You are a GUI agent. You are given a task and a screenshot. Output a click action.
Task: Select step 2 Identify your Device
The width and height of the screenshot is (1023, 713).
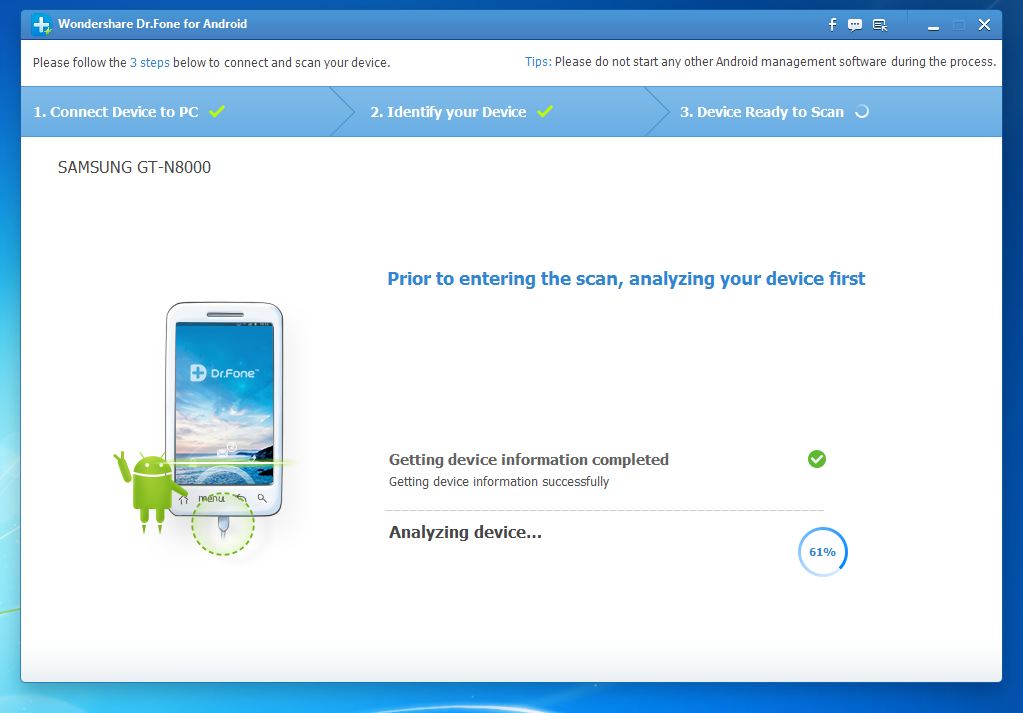point(448,112)
